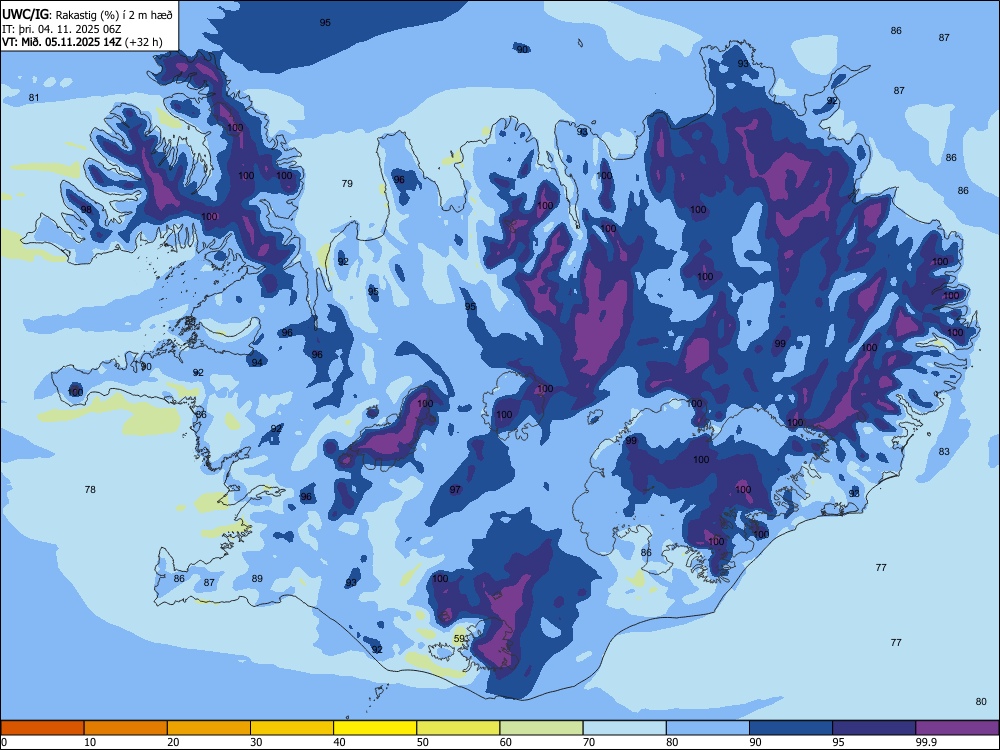The image size is (1000, 750).
Task: Click the humidity value '94' on the map
Action: coord(257,362)
